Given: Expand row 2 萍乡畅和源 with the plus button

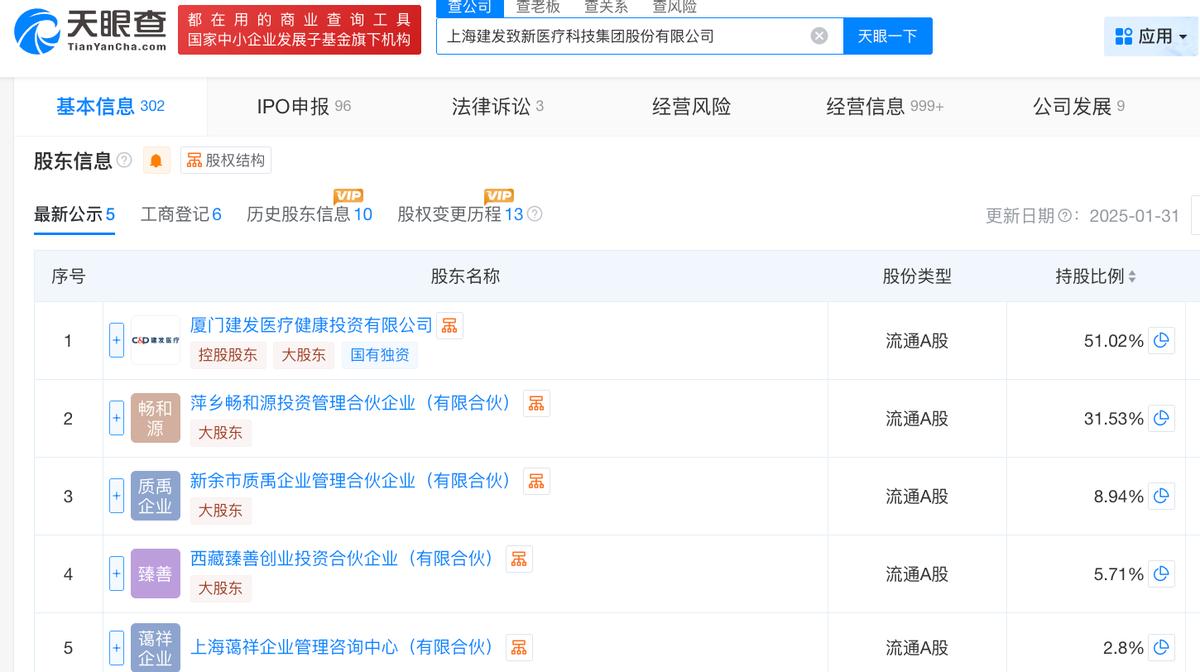Looking at the screenshot, I should [x=116, y=419].
